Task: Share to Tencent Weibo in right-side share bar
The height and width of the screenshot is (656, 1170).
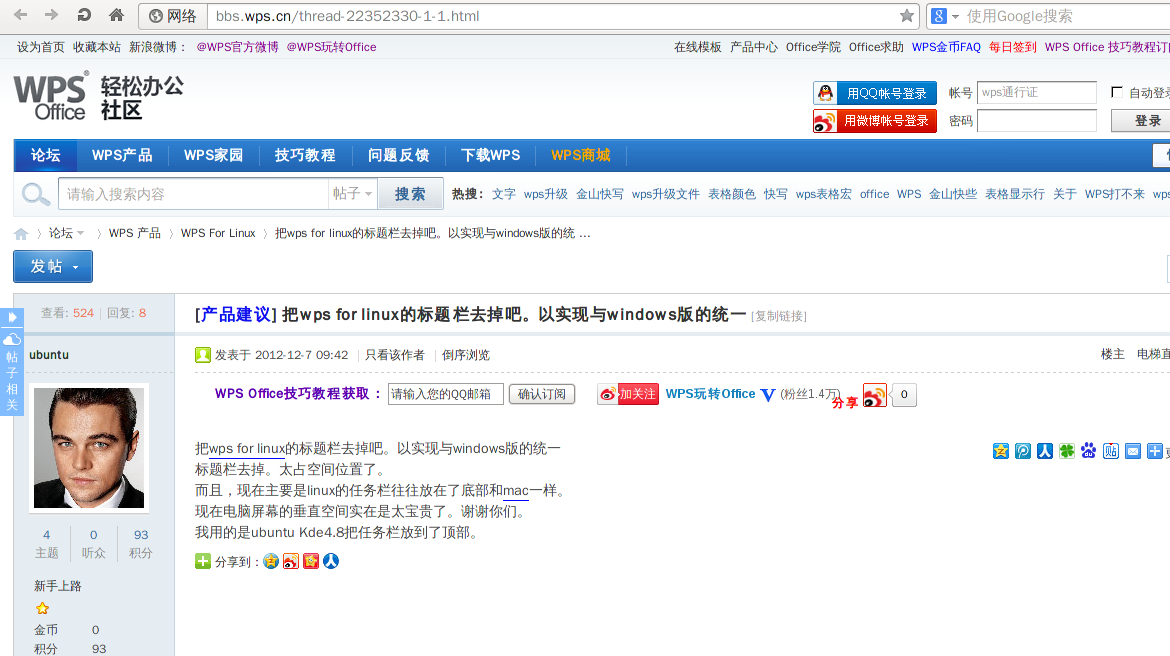Action: 1023,451
